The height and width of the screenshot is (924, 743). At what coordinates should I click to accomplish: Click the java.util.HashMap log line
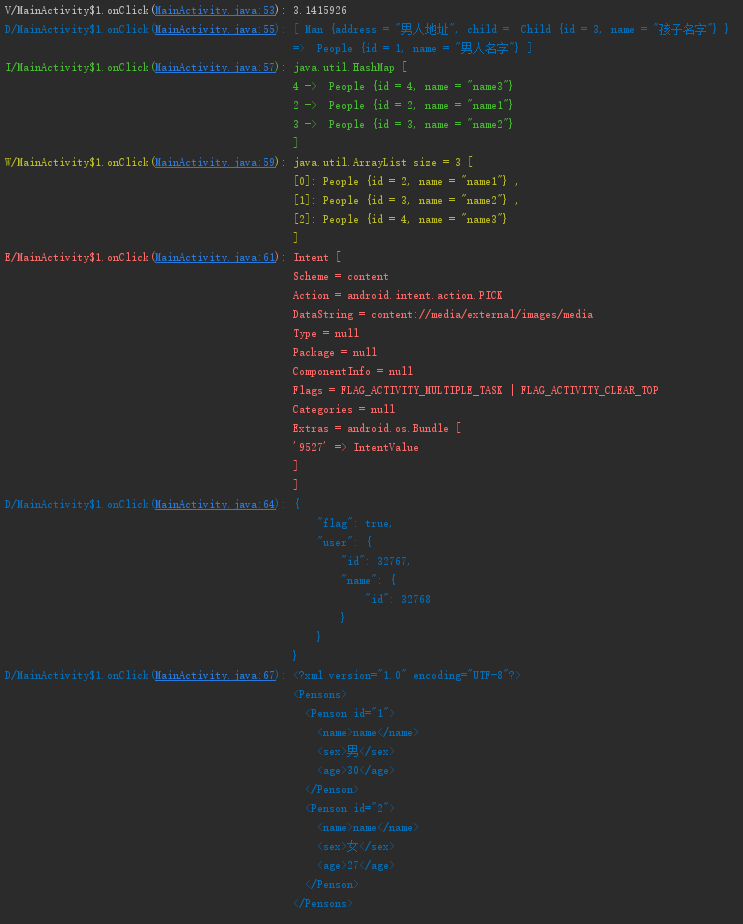tap(350, 67)
